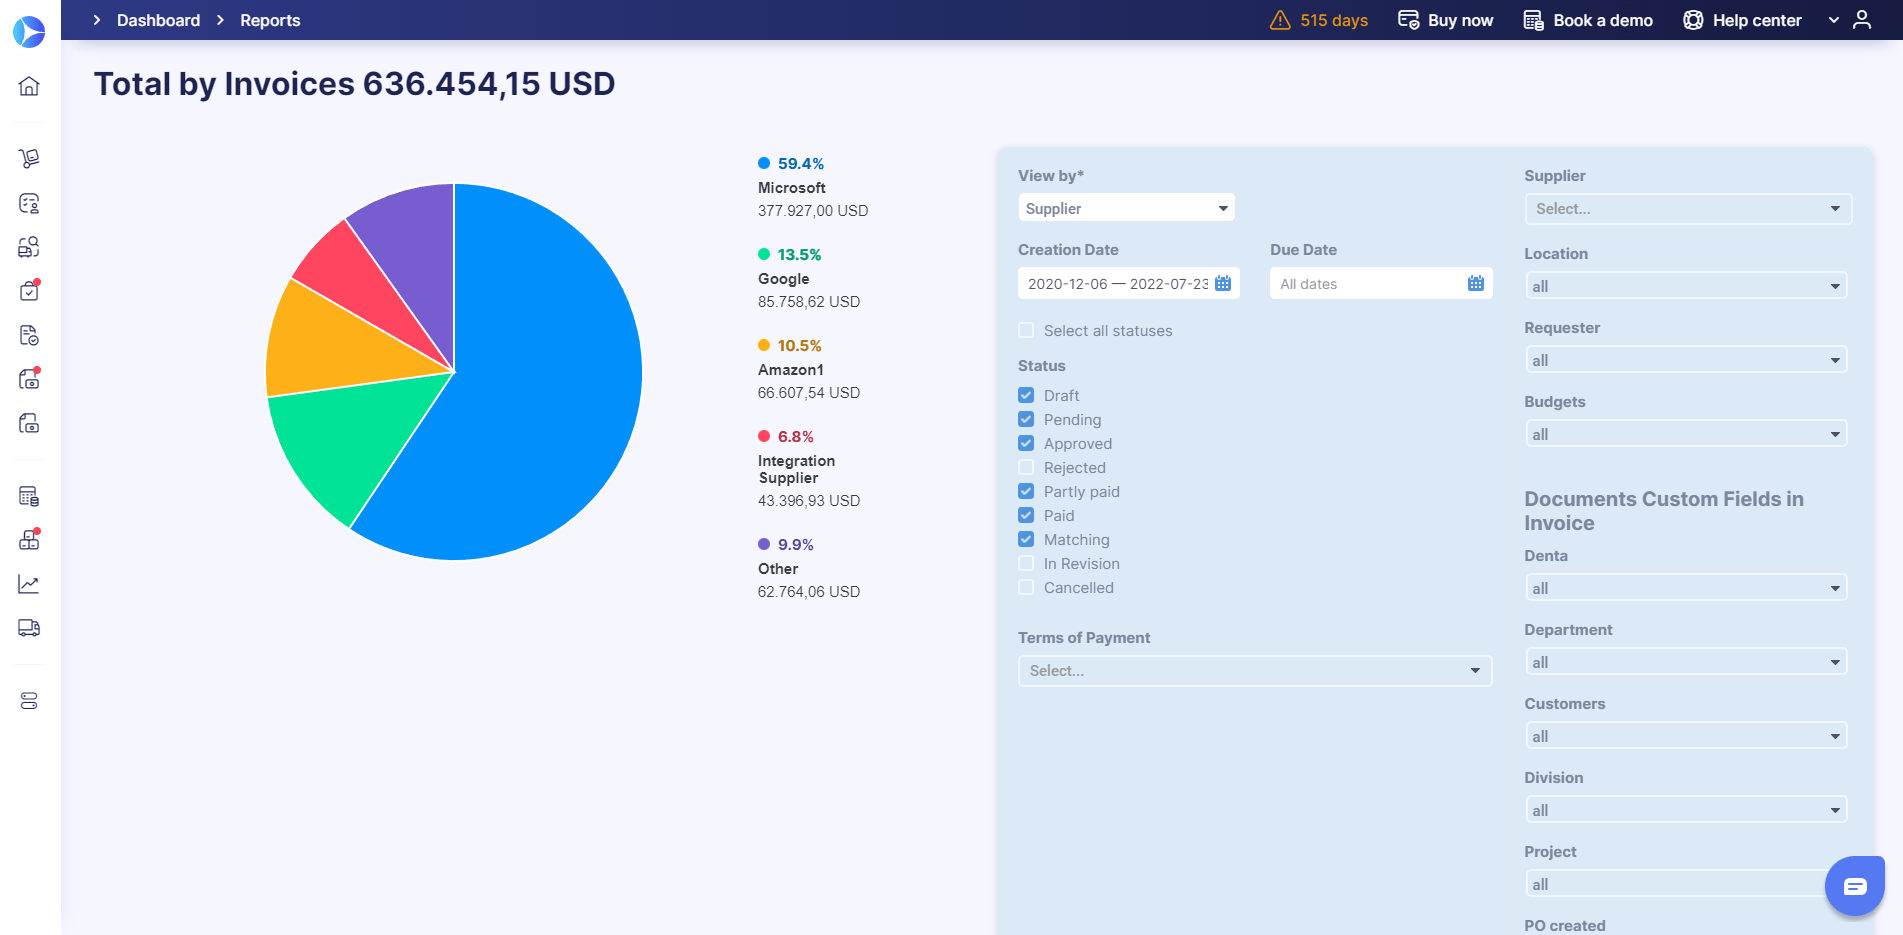This screenshot has width=1903, height=935.
Task: Open the document with checkmark sidebar icon
Action: [x=29, y=335]
